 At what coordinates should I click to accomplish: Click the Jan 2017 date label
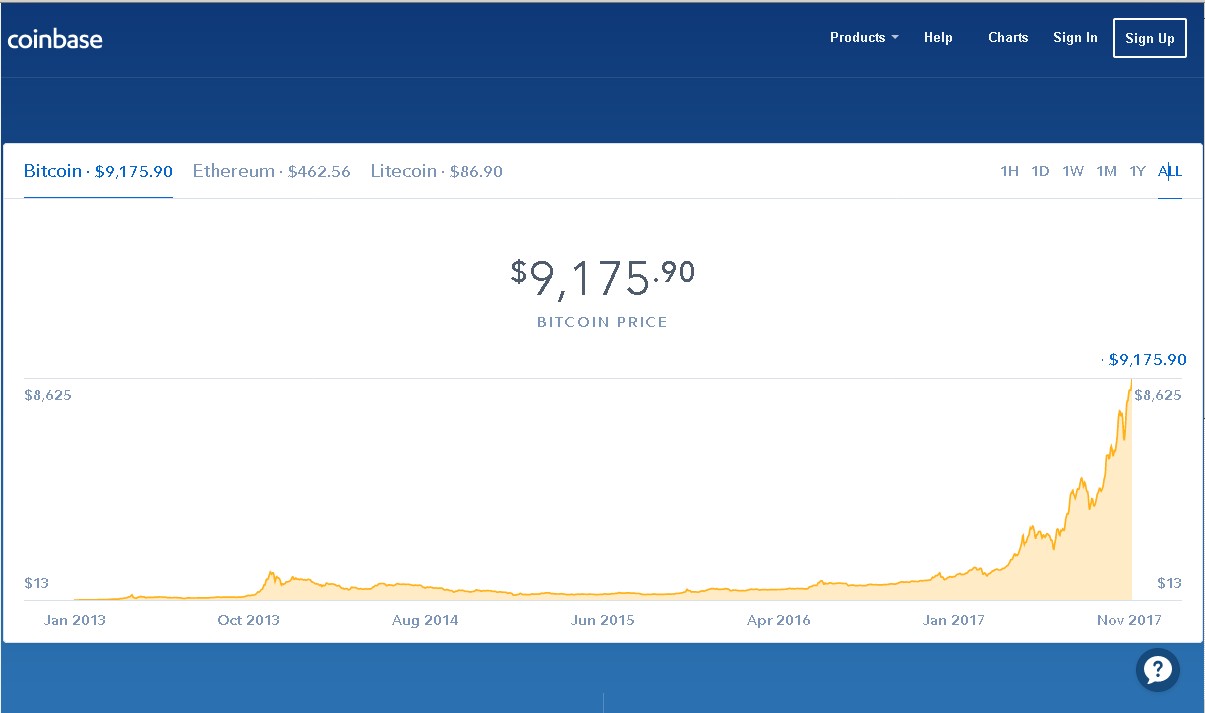(954, 620)
